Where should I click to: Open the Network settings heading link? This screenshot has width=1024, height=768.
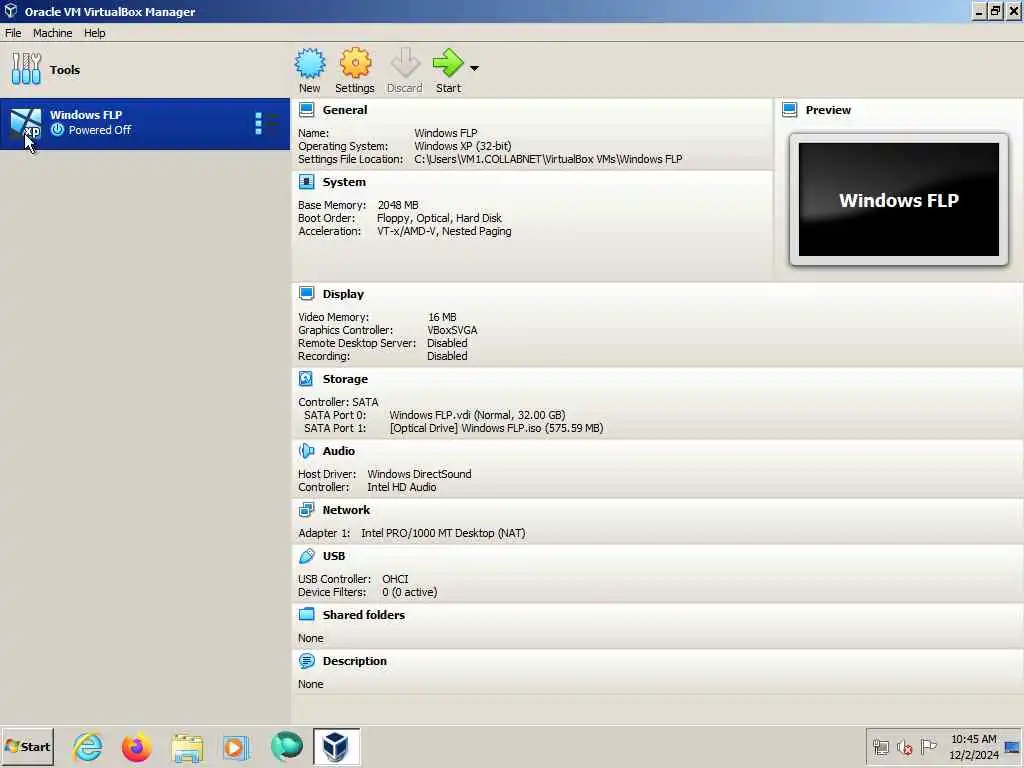[x=346, y=510]
